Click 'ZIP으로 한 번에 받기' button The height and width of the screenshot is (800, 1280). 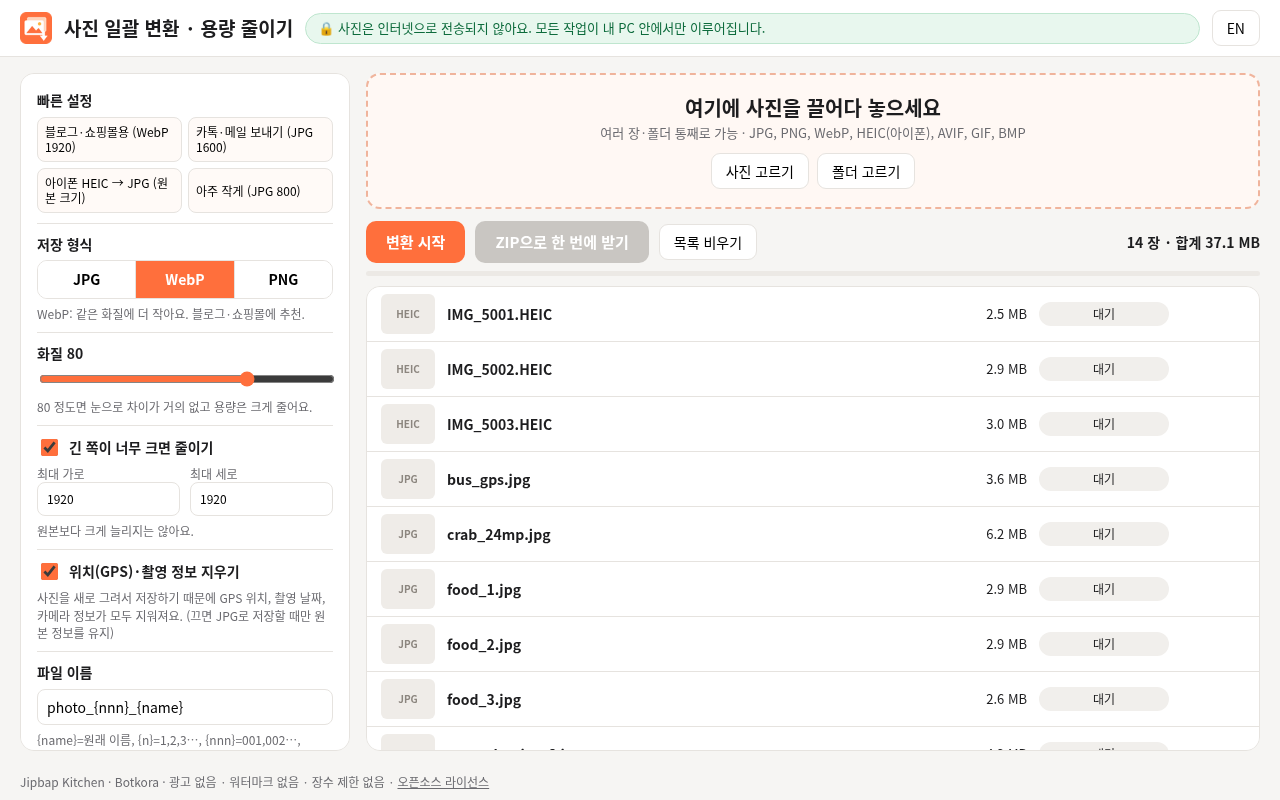point(562,242)
